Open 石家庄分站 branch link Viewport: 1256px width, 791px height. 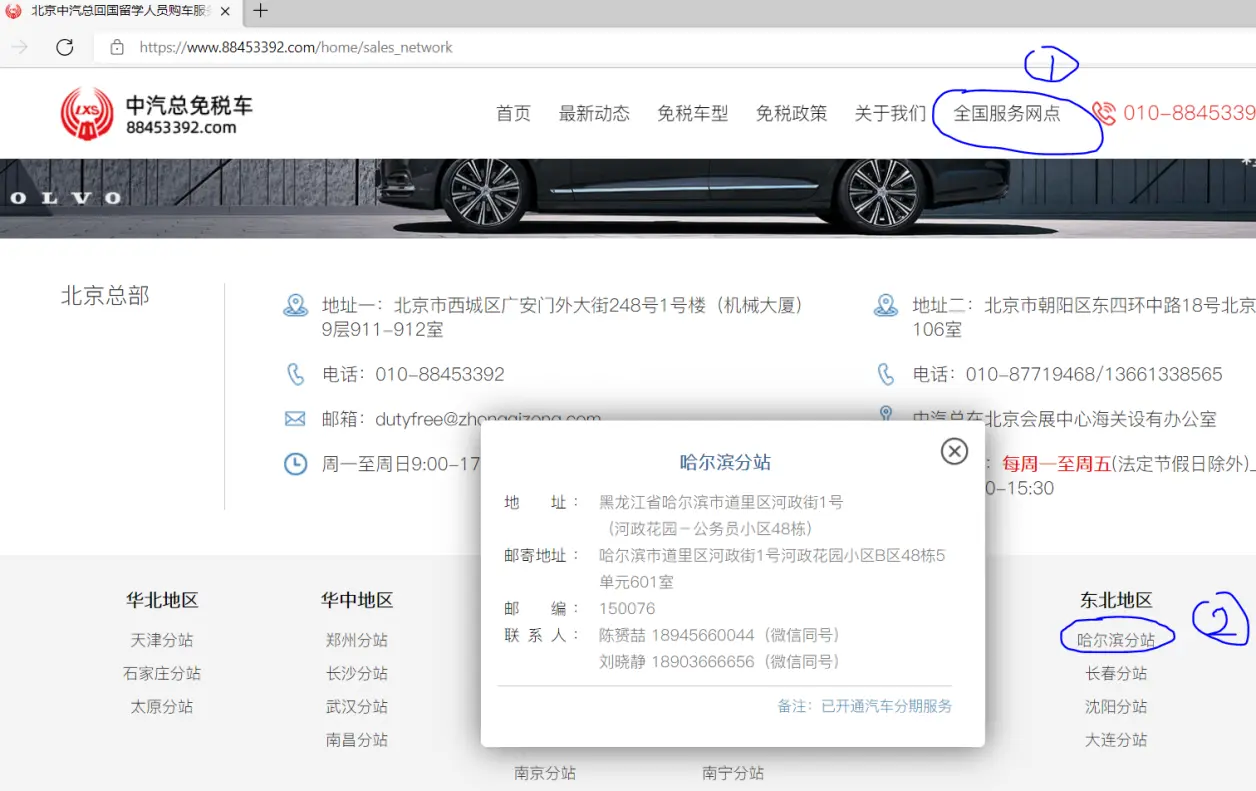(162, 673)
